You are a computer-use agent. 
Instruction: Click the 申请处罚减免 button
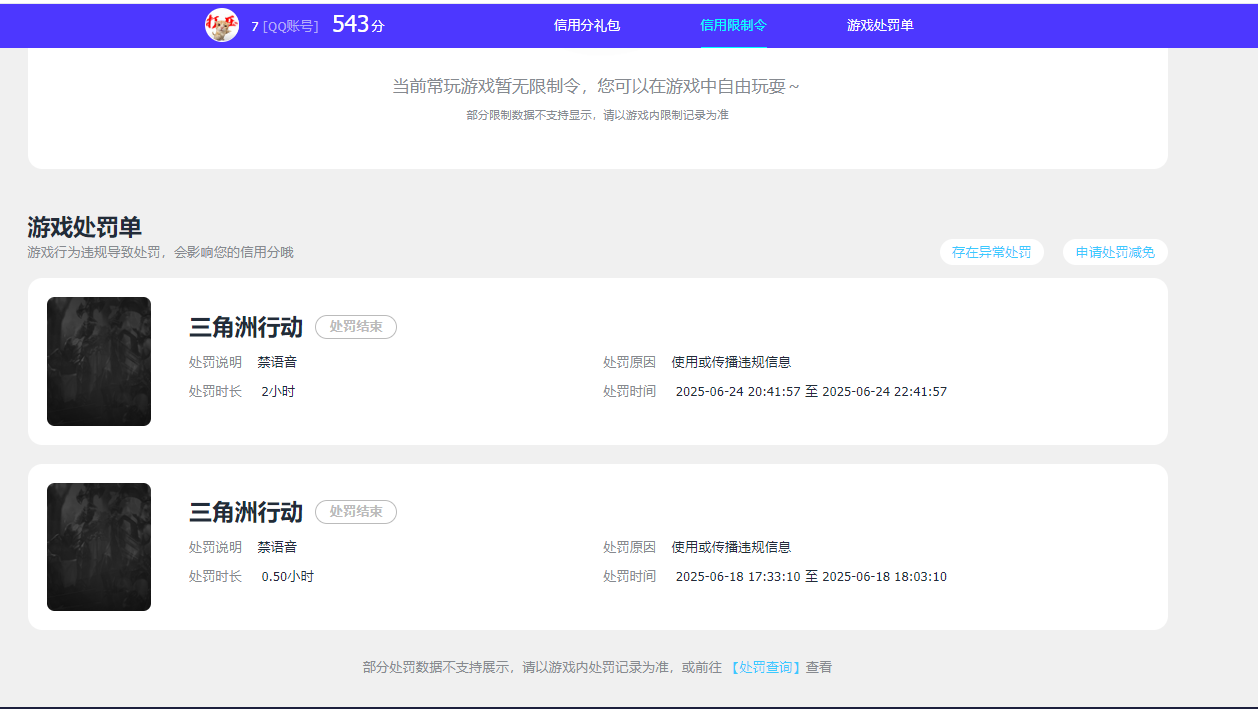click(1114, 252)
